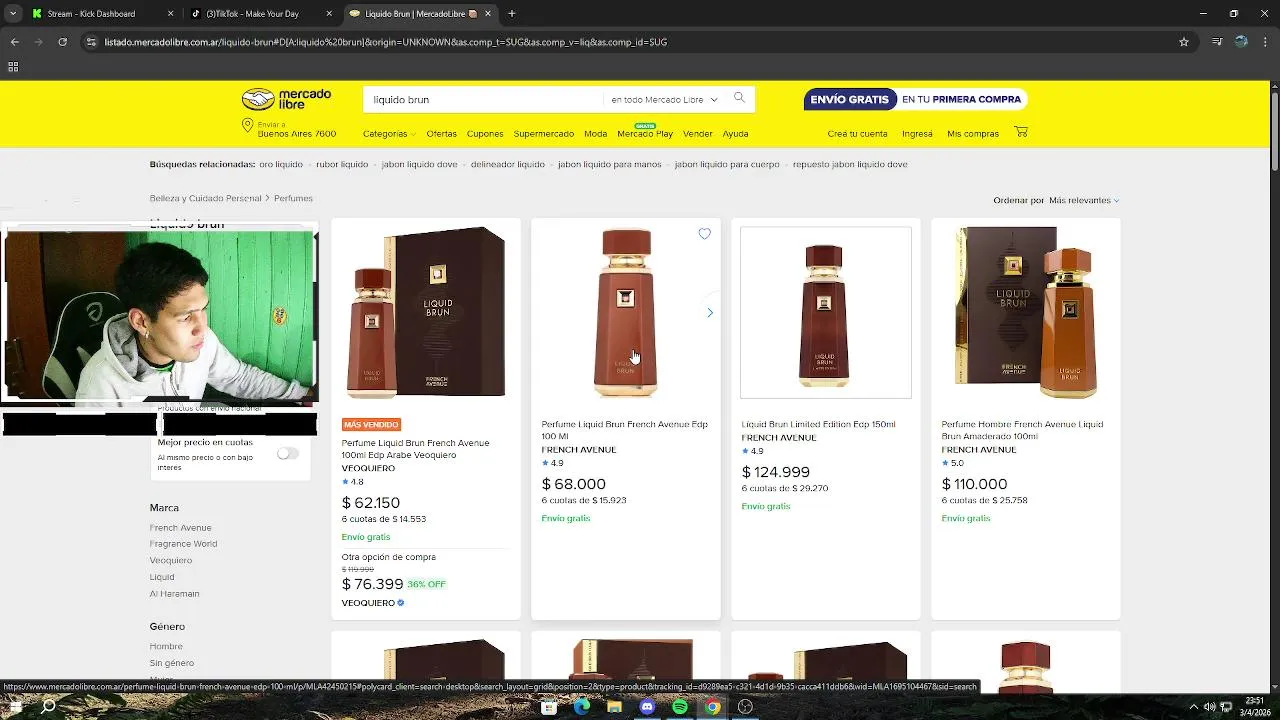Click the site info icon in address bar
Screen dimensions: 1280x720
(91, 42)
